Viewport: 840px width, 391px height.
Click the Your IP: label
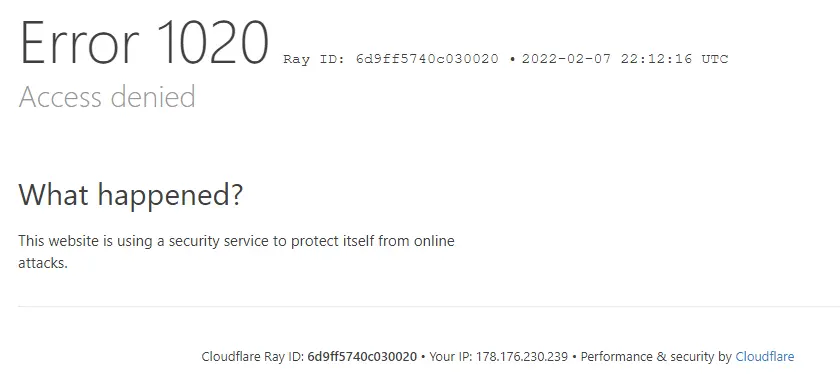(x=451, y=357)
